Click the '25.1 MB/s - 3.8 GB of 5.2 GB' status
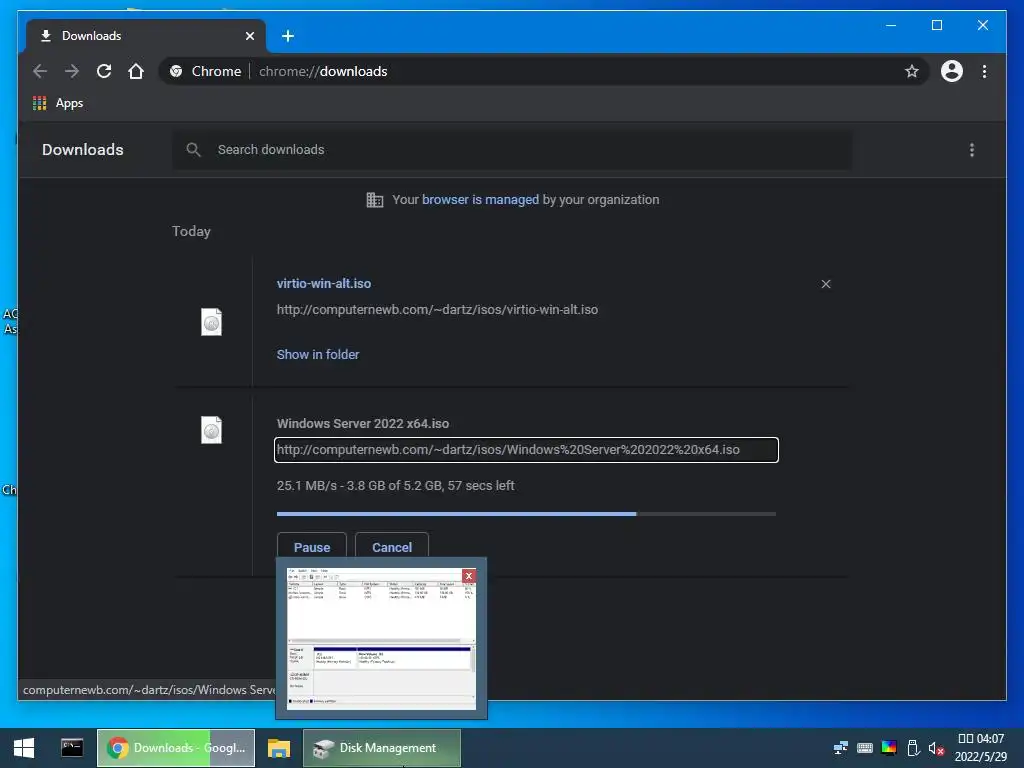1024x768 pixels. tap(396, 485)
